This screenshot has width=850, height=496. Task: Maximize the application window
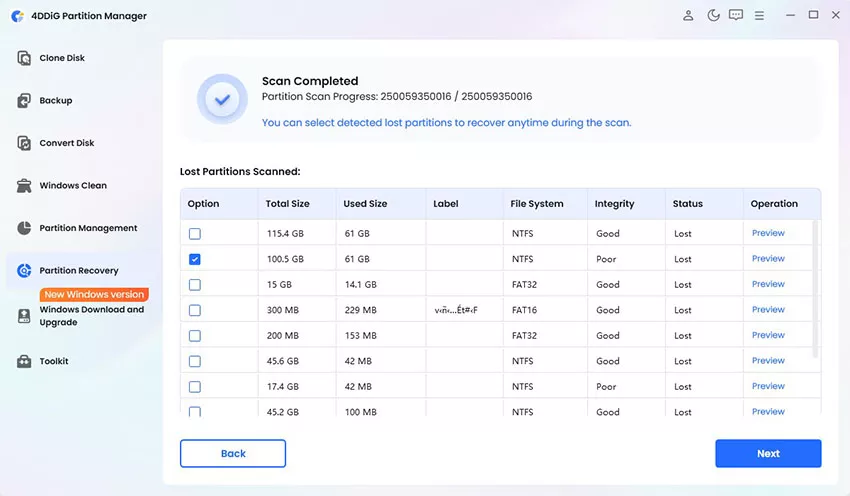tap(813, 15)
